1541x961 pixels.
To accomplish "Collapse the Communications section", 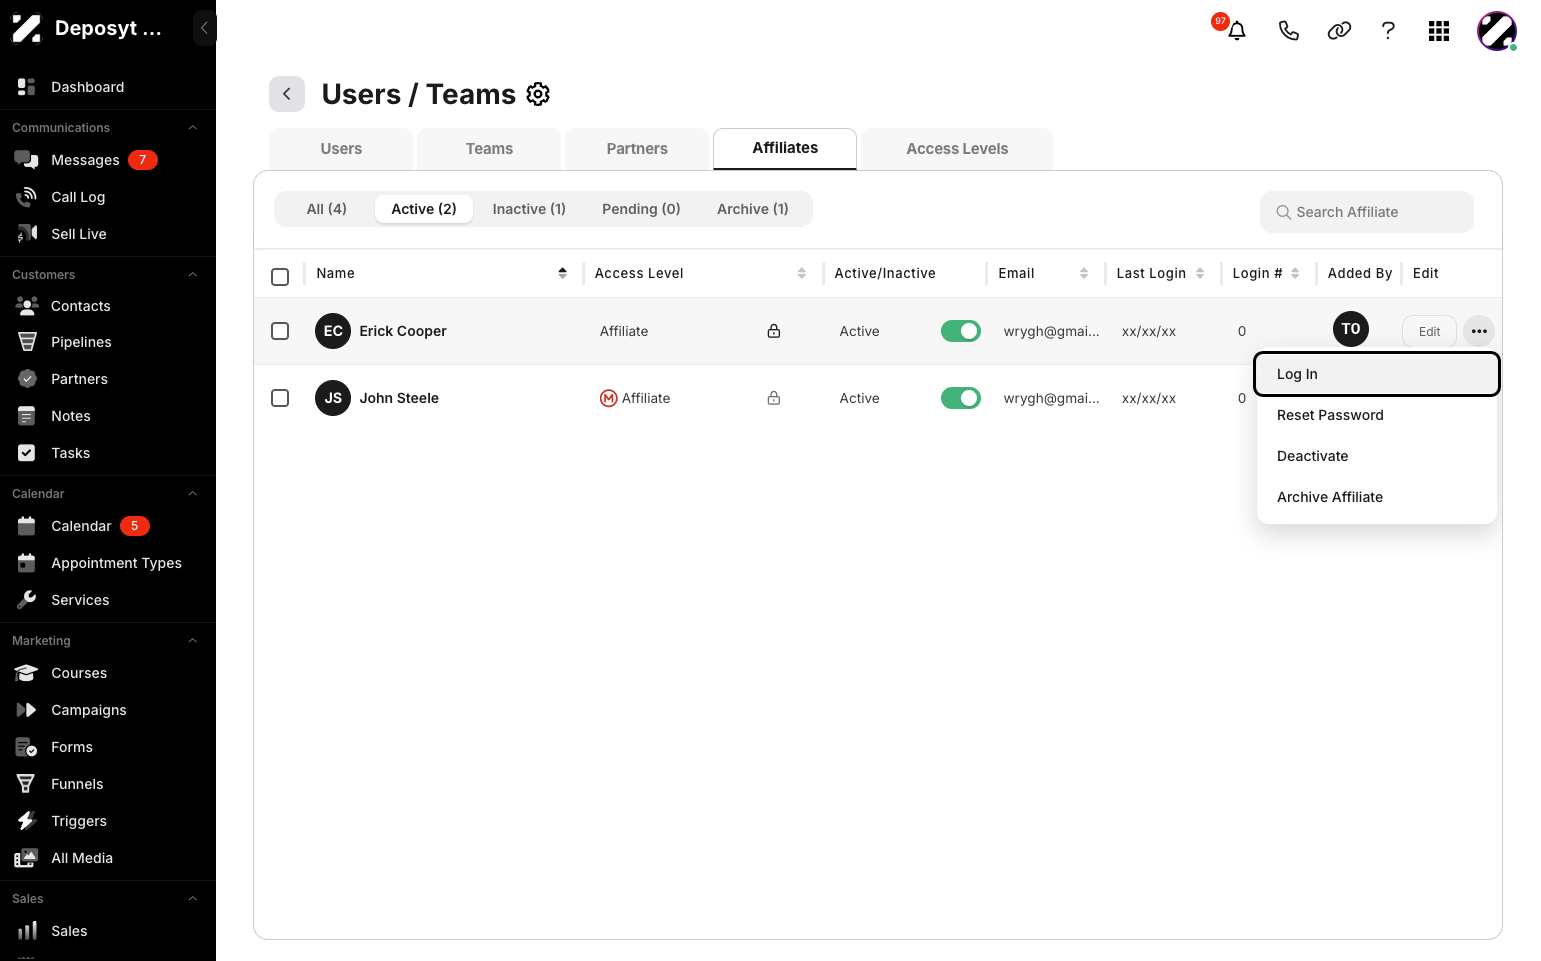I will coord(193,128).
